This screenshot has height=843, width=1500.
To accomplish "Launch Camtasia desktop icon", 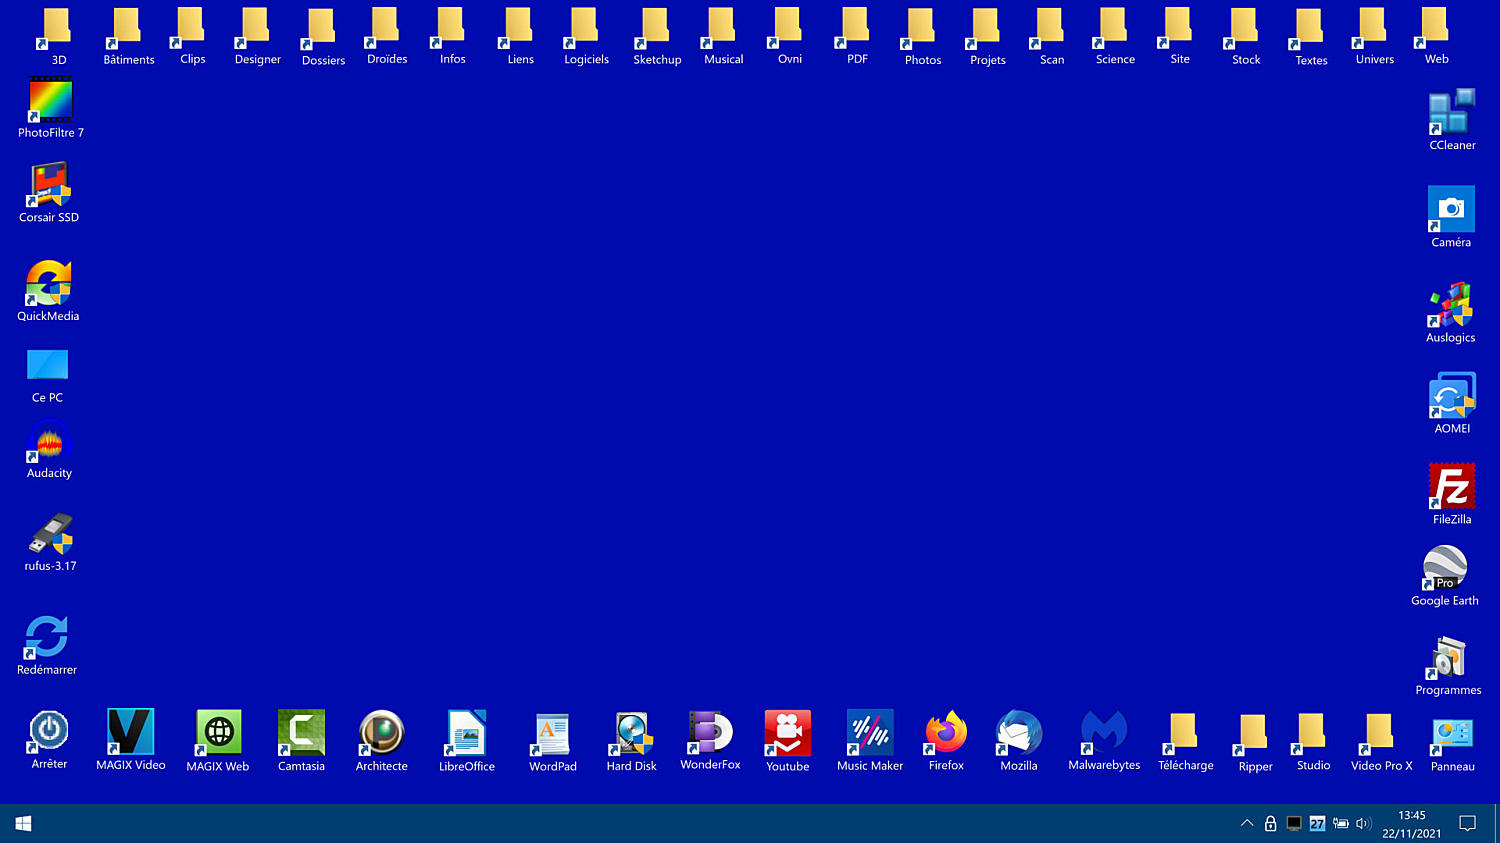I will tap(301, 733).
